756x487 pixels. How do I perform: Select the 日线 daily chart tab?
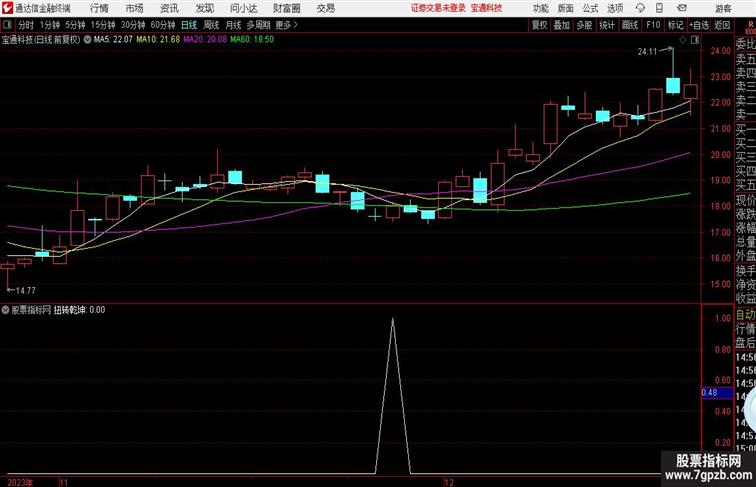tap(189, 25)
